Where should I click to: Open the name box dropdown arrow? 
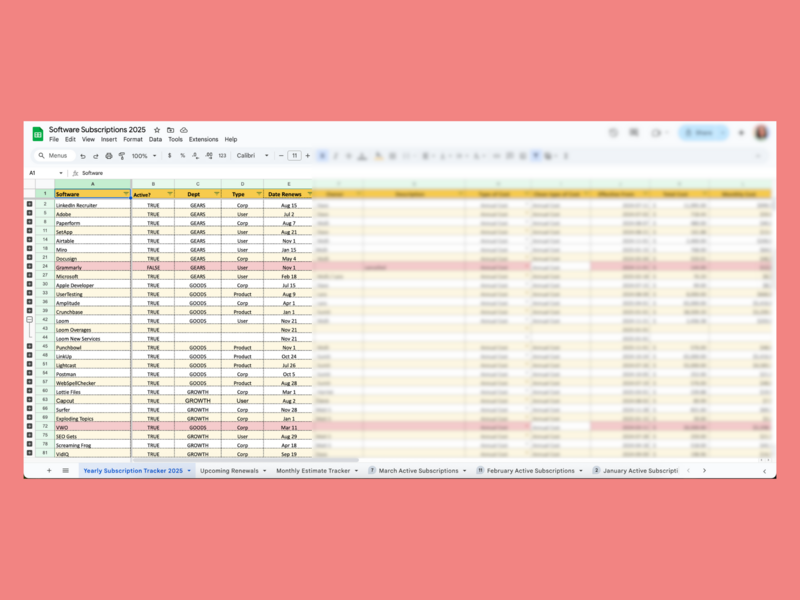(61, 173)
